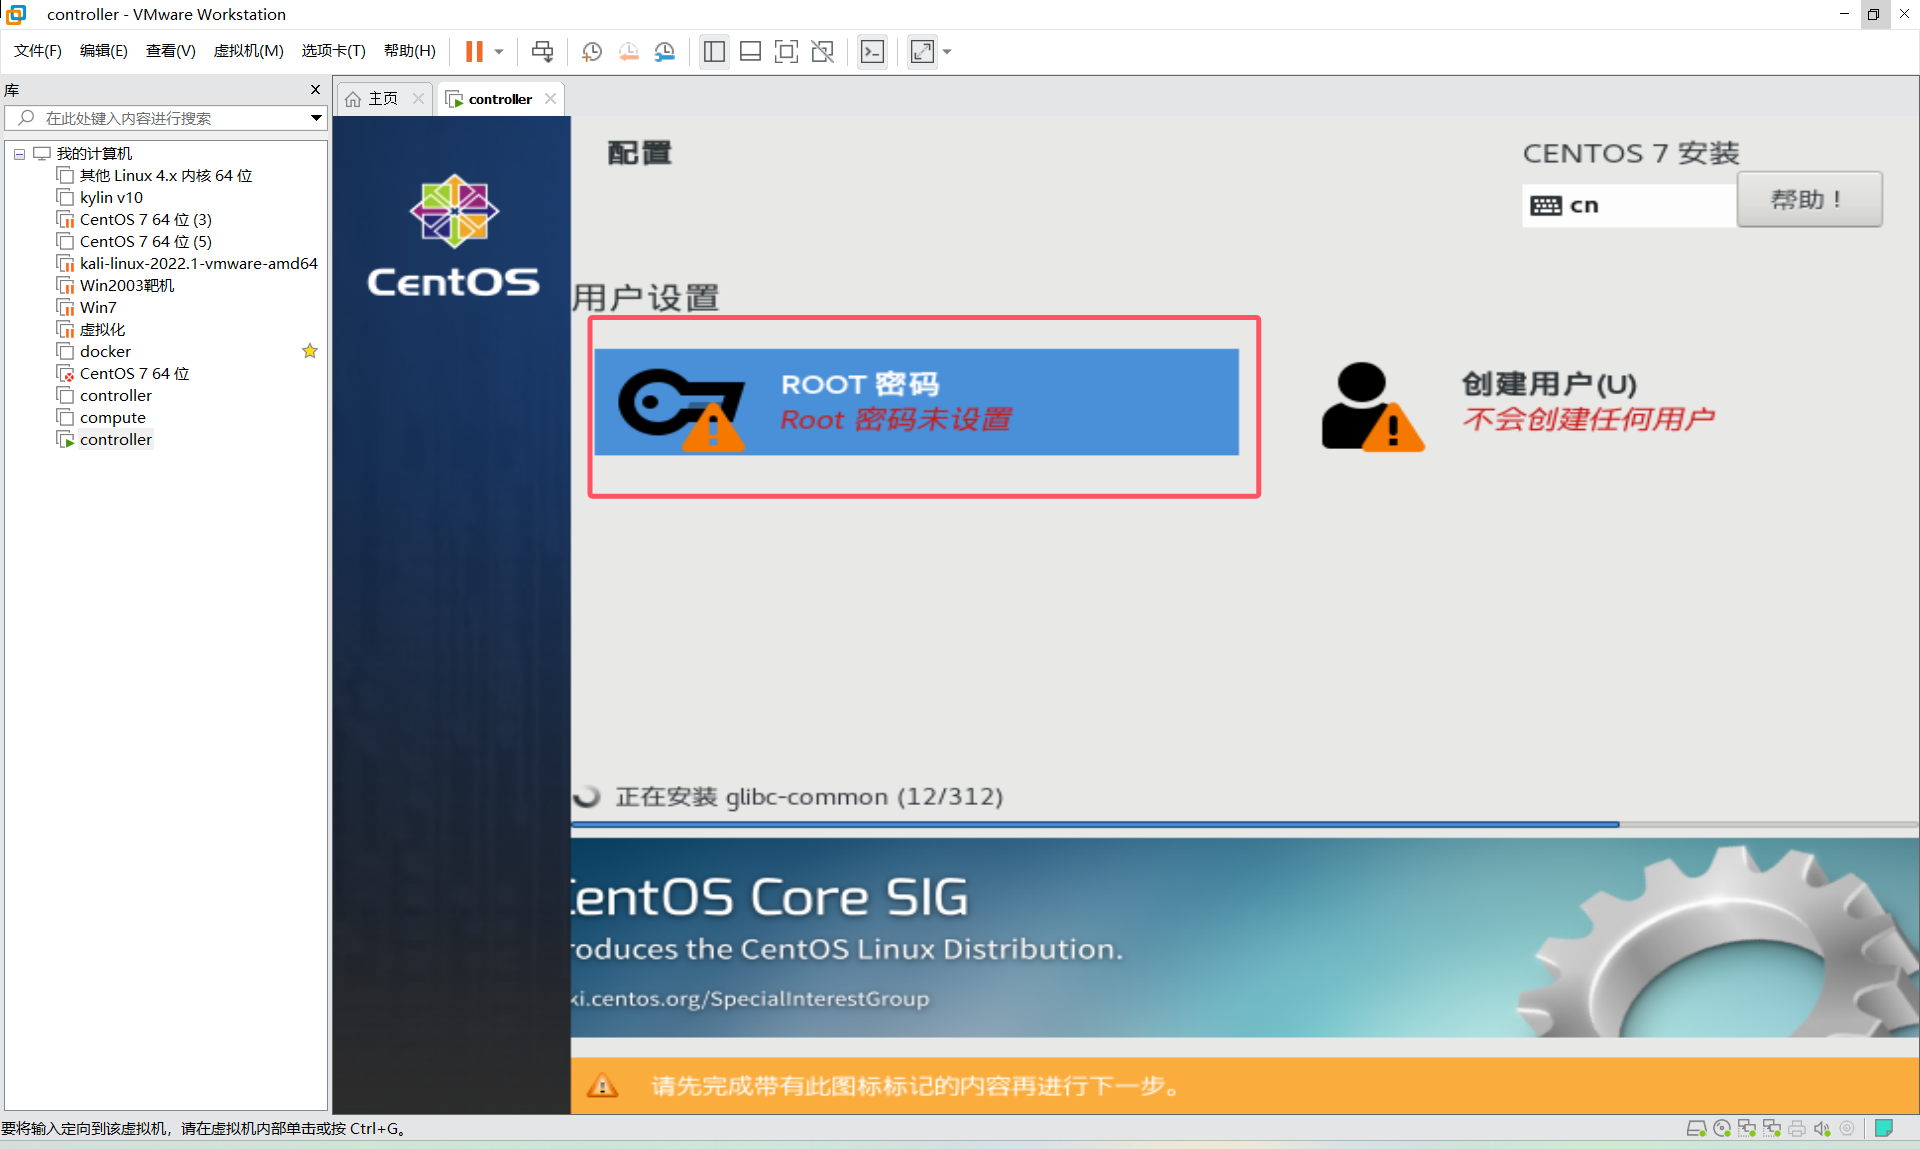Pause the virtual machine with the orange pause icon
The image size is (1920, 1149).
pyautogui.click(x=474, y=52)
